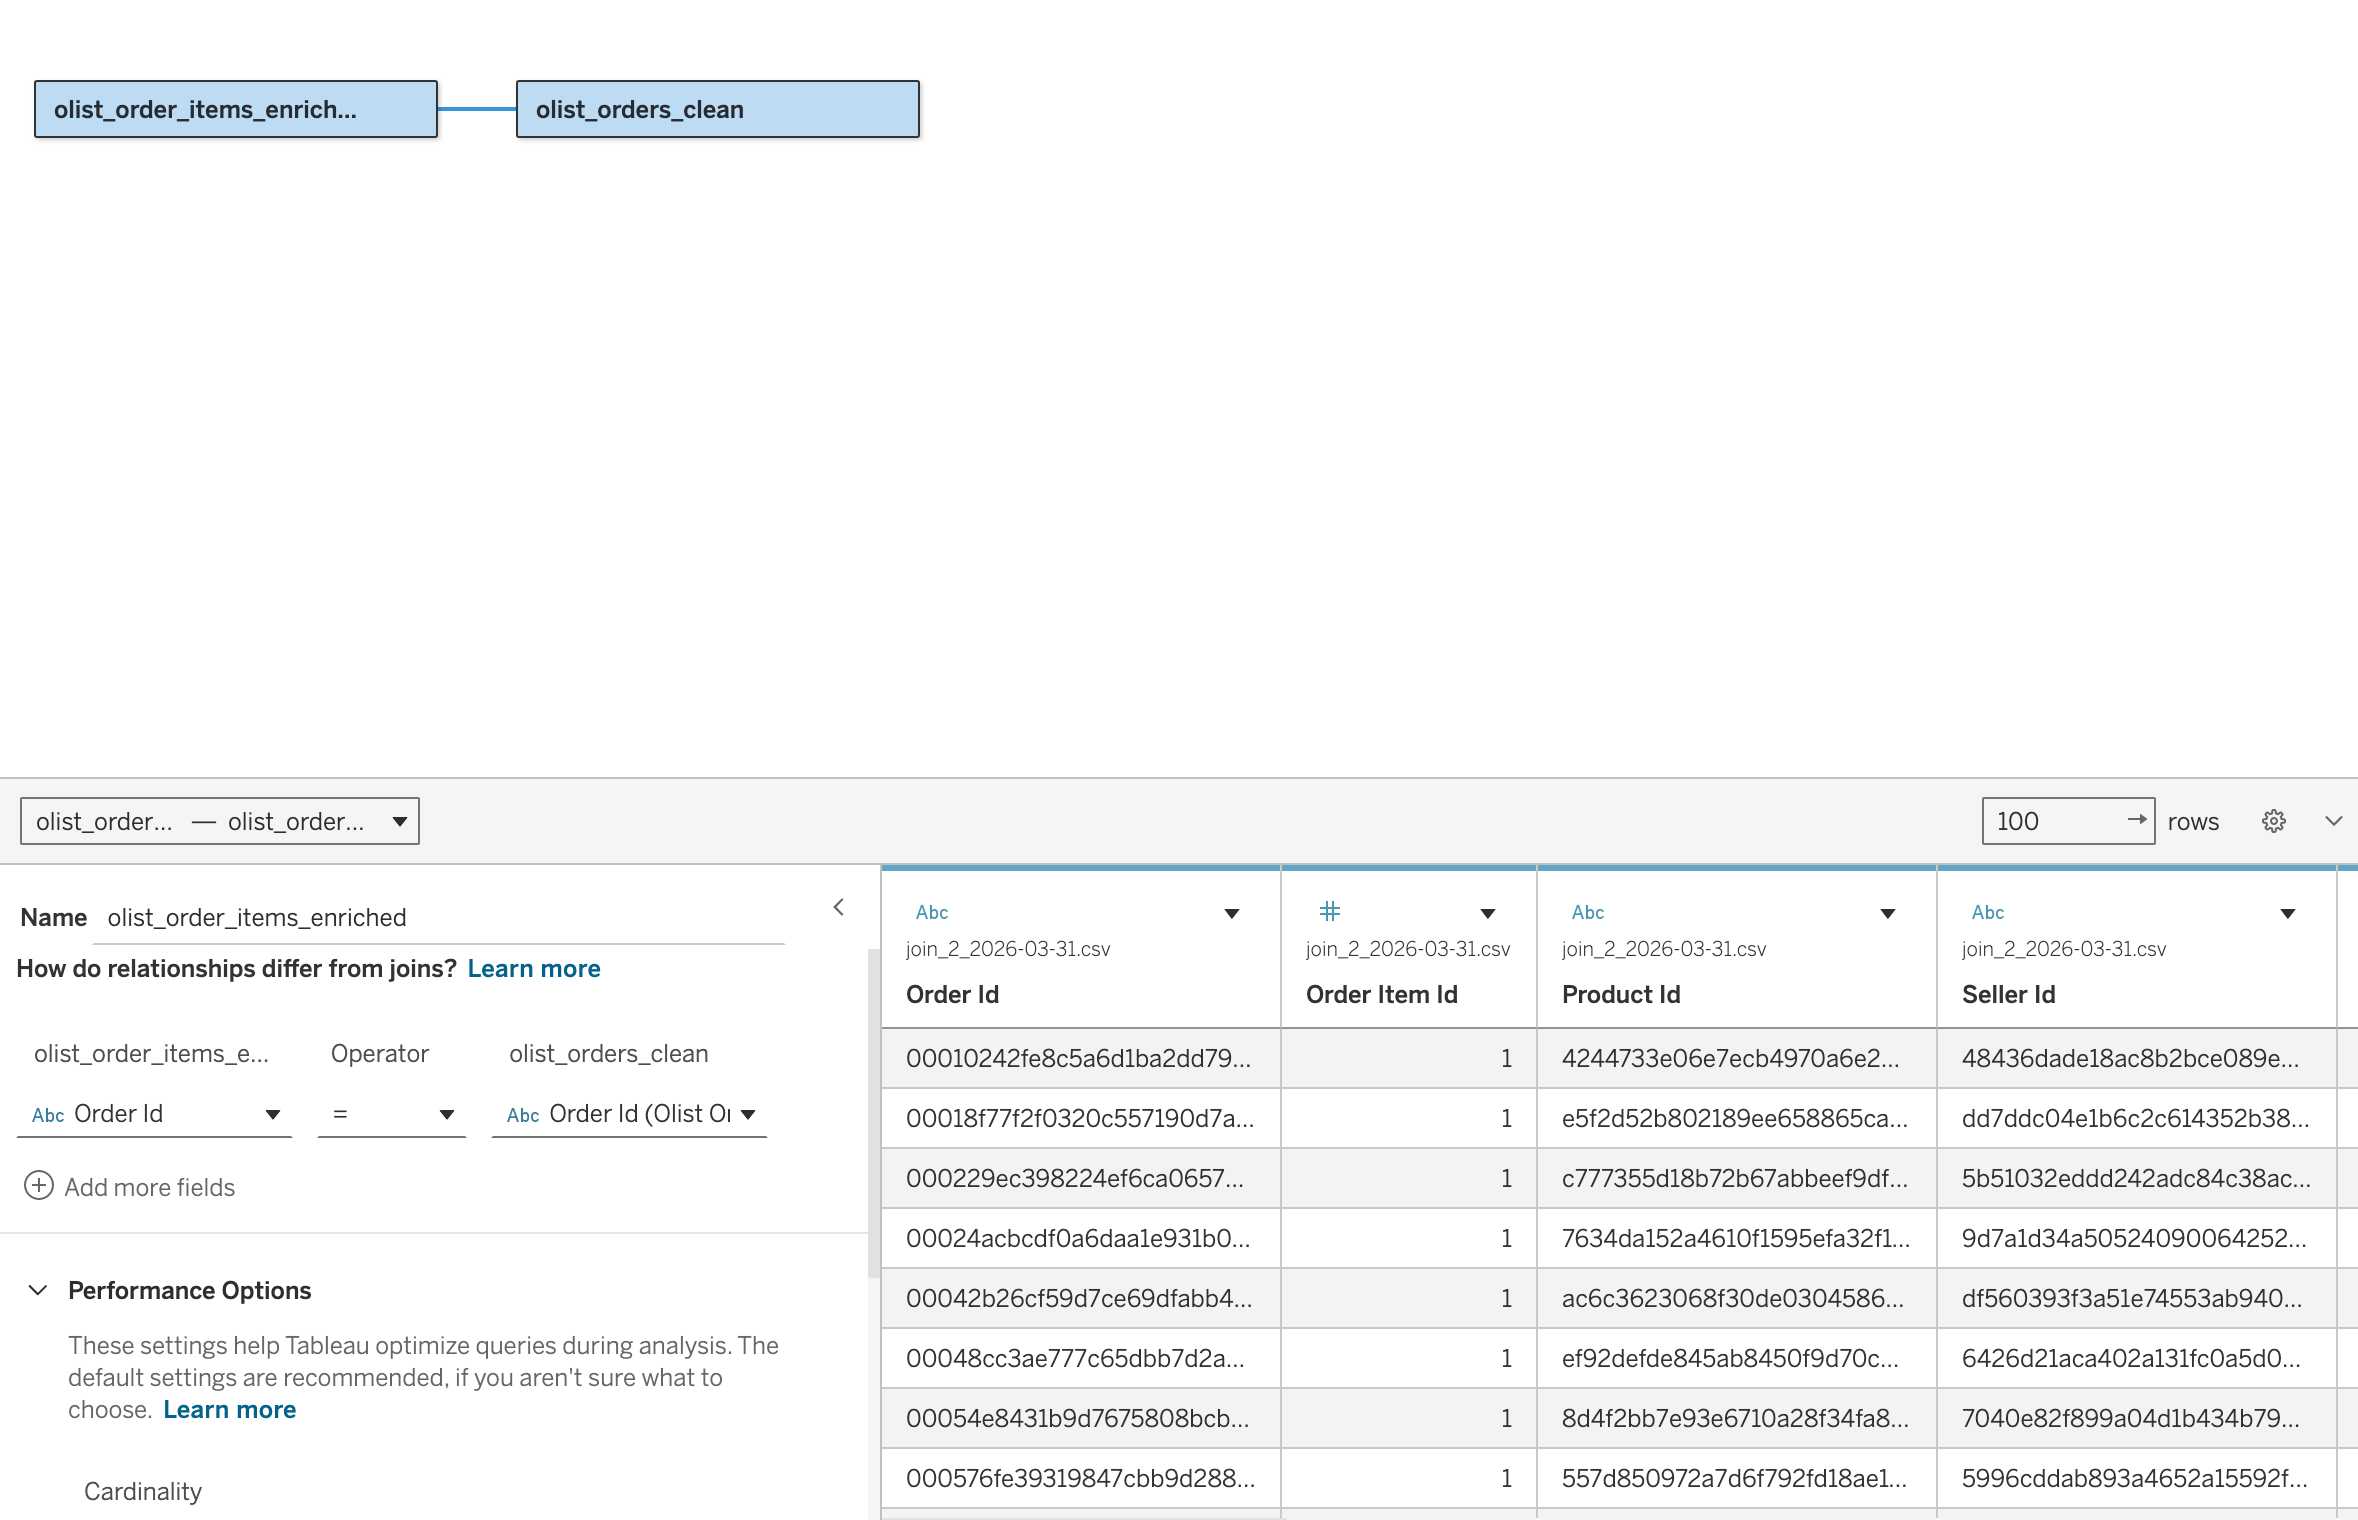This screenshot has height=1520, width=2358.
Task: Click the arrow icon in rows input box
Action: click(x=2137, y=820)
